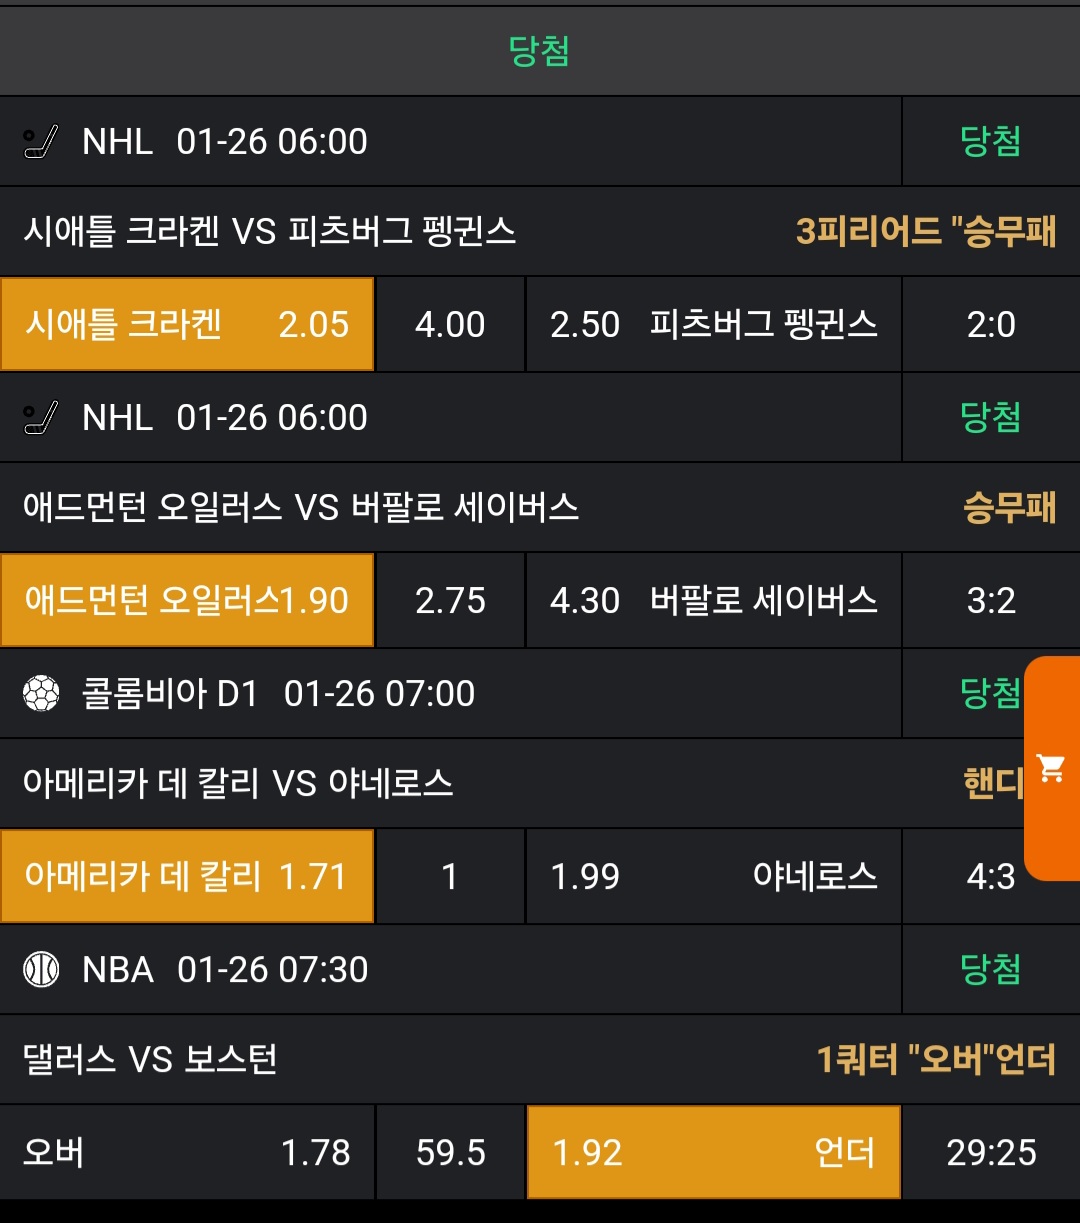Open the 당첨 header tab at top
The height and width of the screenshot is (1223, 1080).
pyautogui.click(x=540, y=51)
